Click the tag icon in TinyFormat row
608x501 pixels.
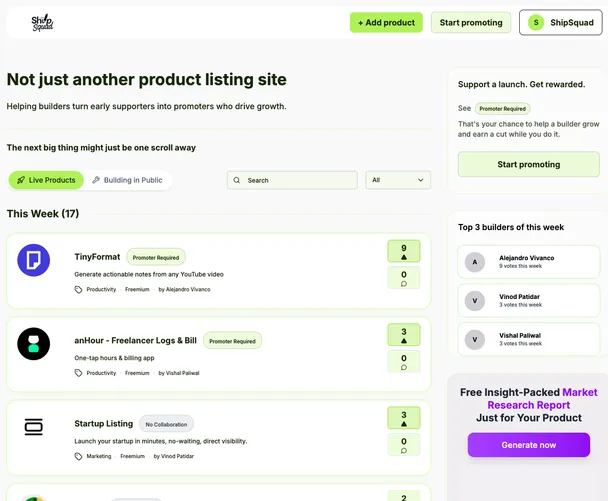[78, 290]
